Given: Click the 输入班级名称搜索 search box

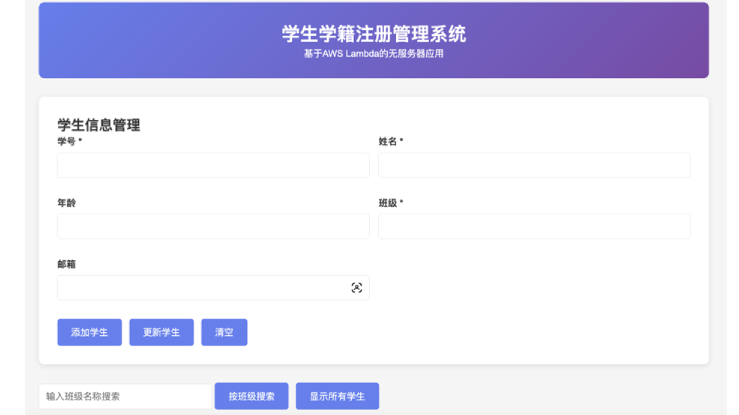Looking at the screenshot, I should pyautogui.click(x=125, y=396).
